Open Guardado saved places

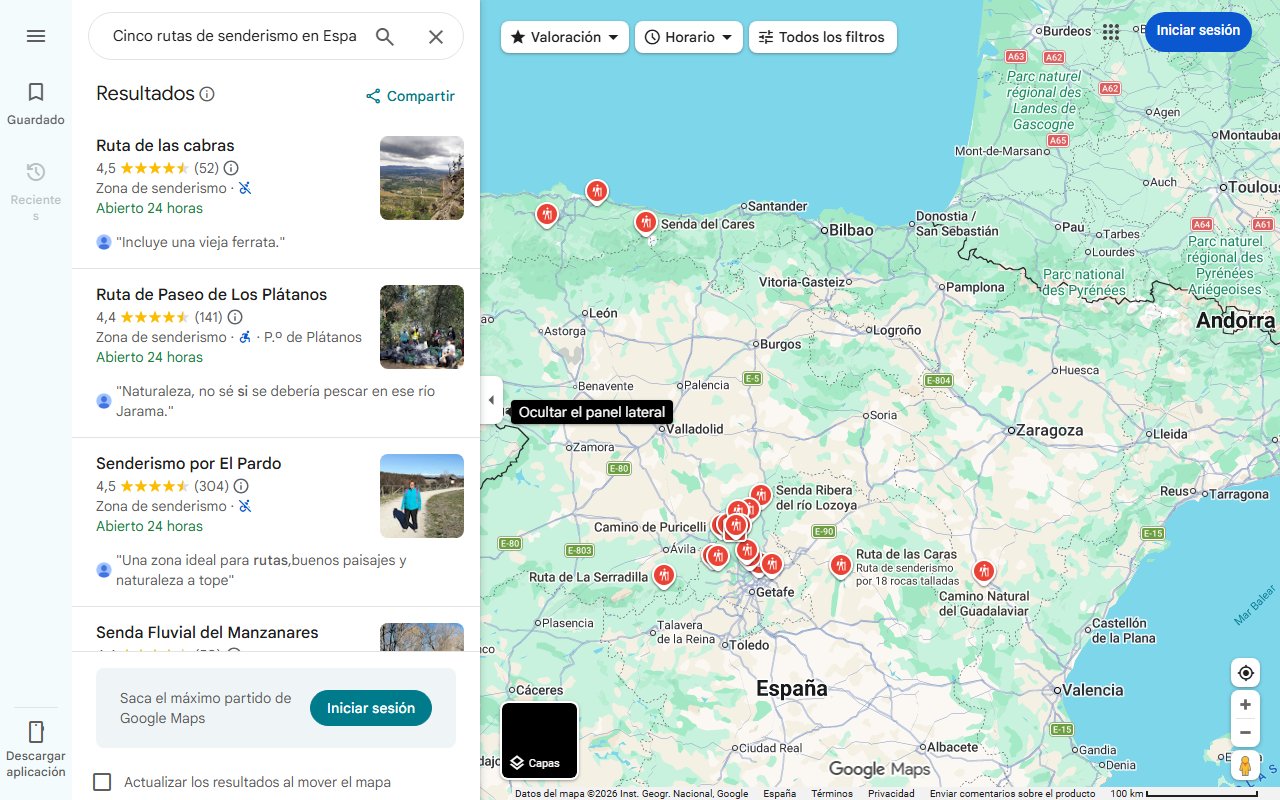tap(36, 100)
